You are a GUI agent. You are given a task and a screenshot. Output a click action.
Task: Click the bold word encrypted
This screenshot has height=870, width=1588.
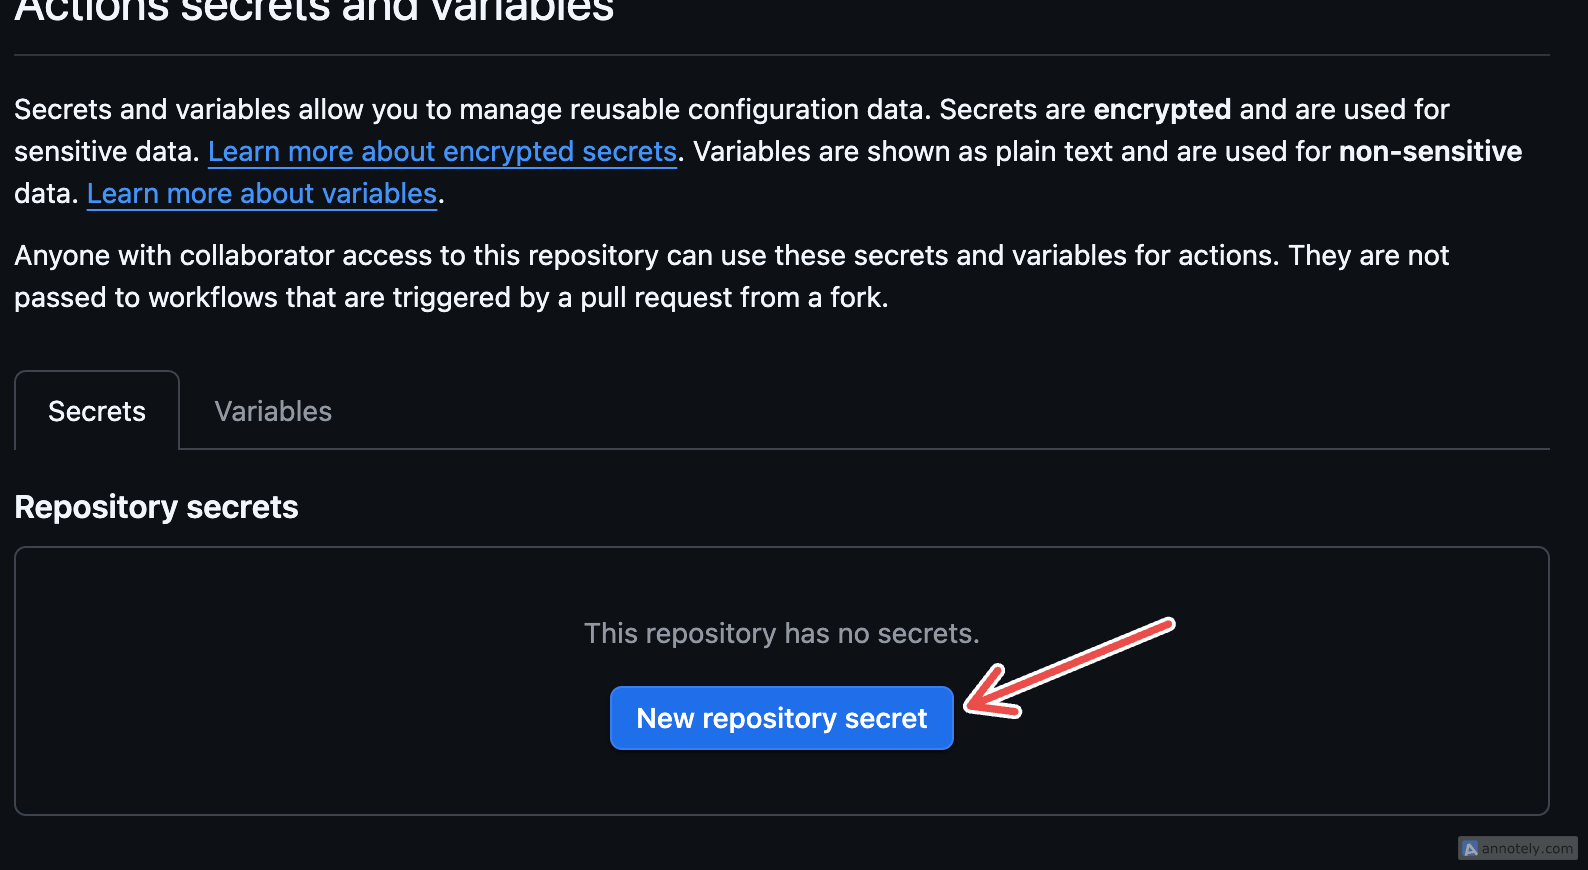[1162, 110]
